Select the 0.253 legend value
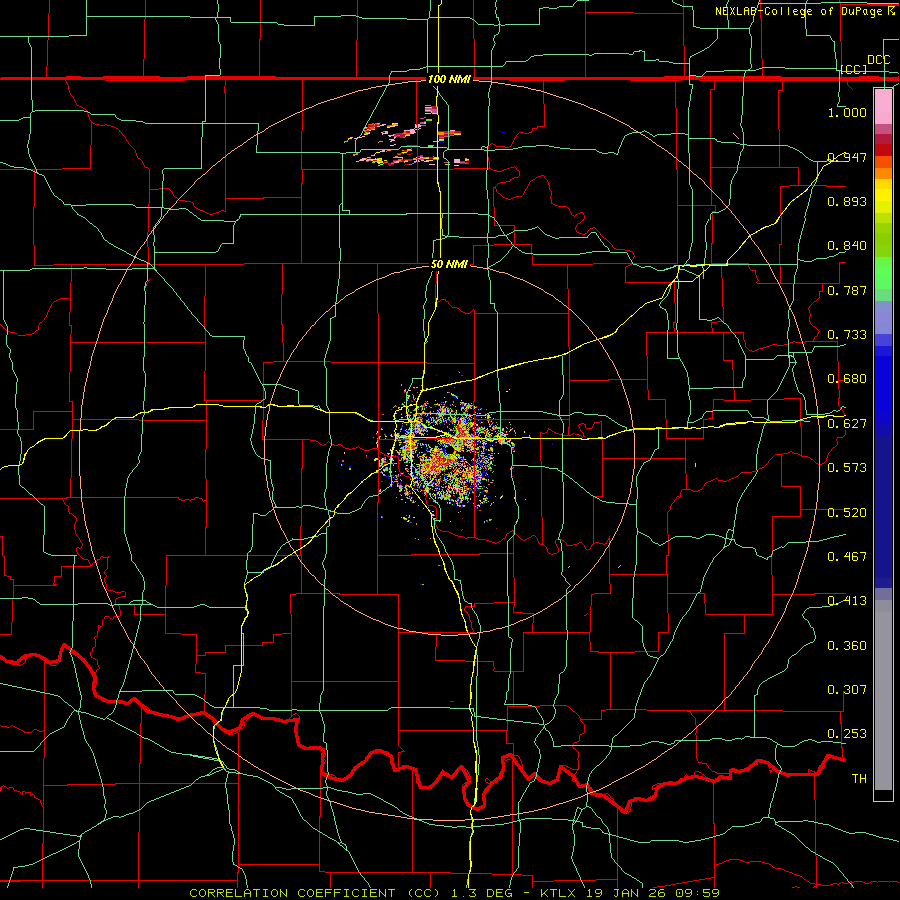The width and height of the screenshot is (900, 900). 847,734
